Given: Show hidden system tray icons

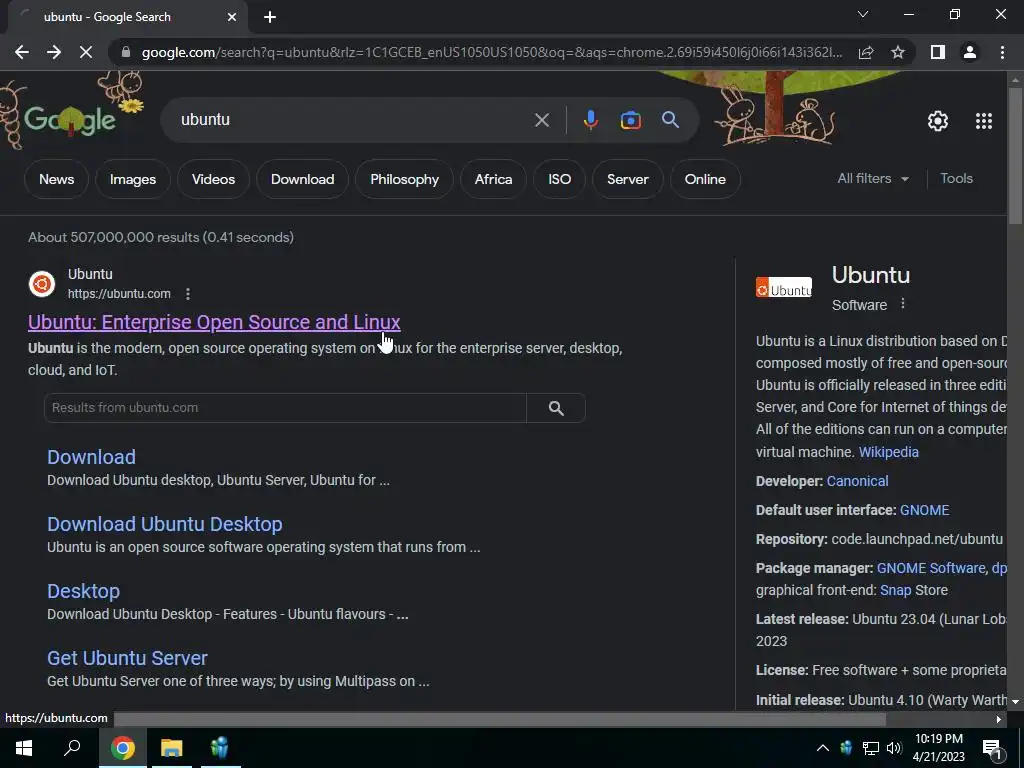Looking at the screenshot, I should coord(823,748).
